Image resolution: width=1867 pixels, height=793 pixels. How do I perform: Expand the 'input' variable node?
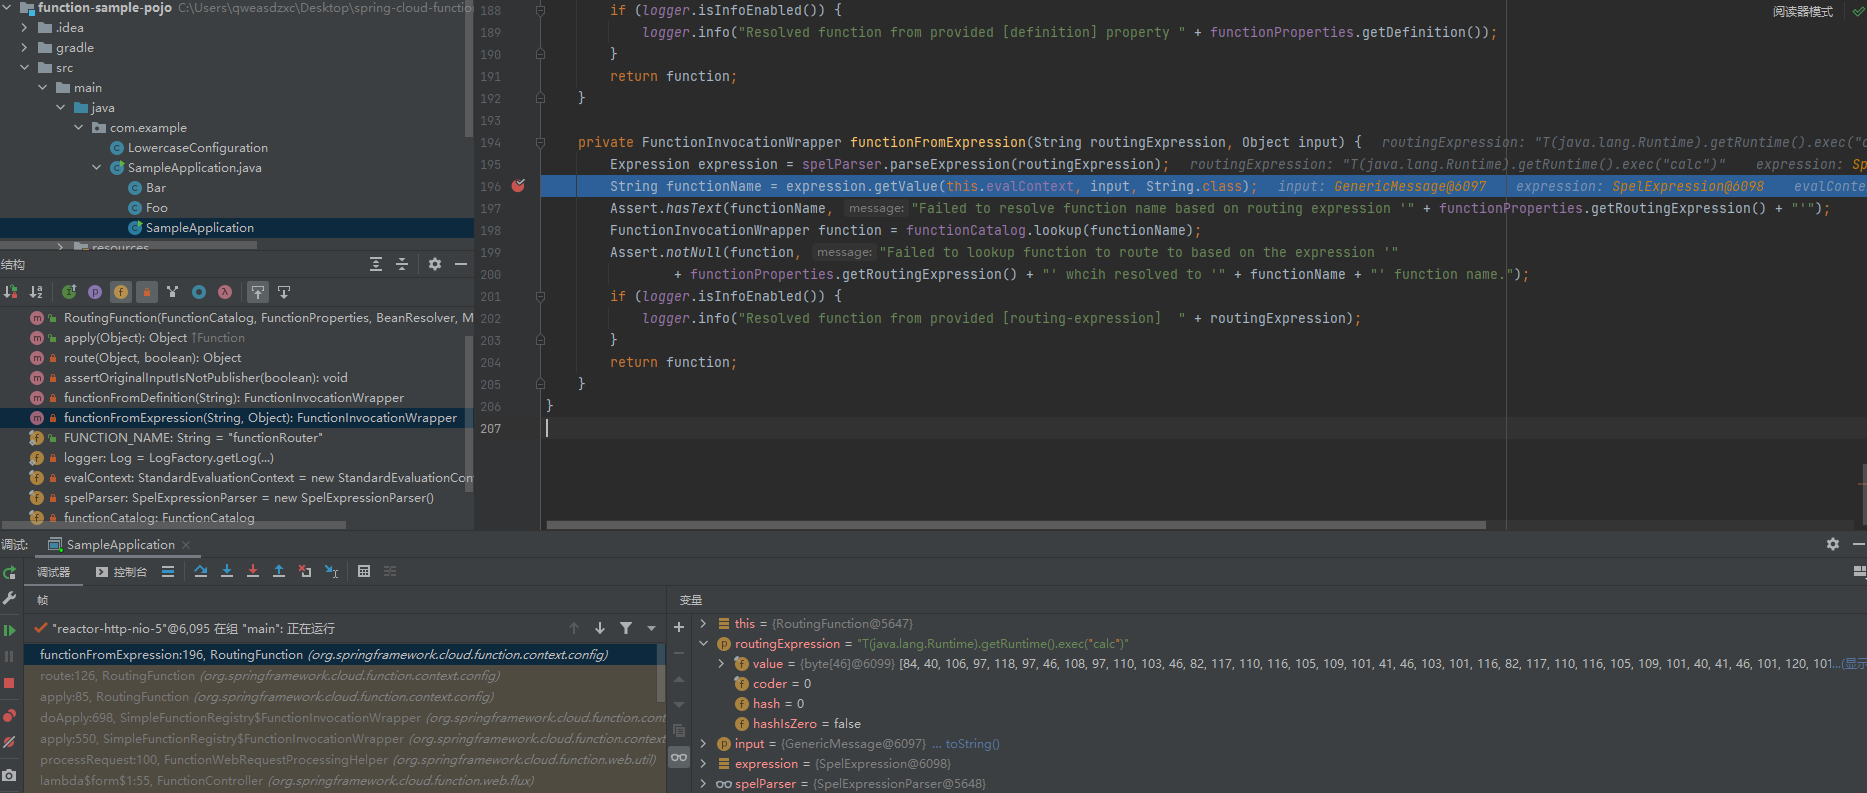[704, 744]
